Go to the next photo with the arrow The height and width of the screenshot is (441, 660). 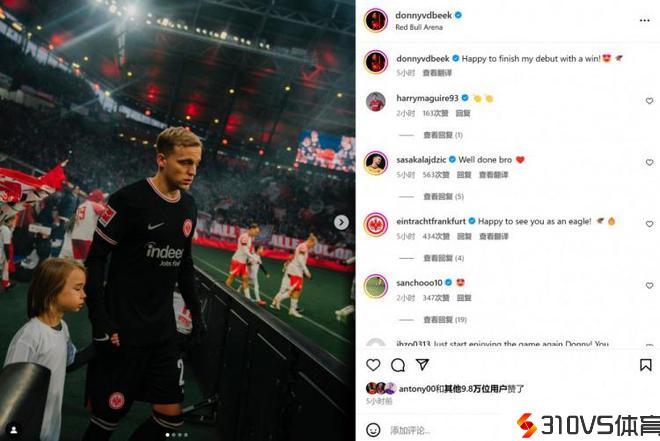pos(341,222)
